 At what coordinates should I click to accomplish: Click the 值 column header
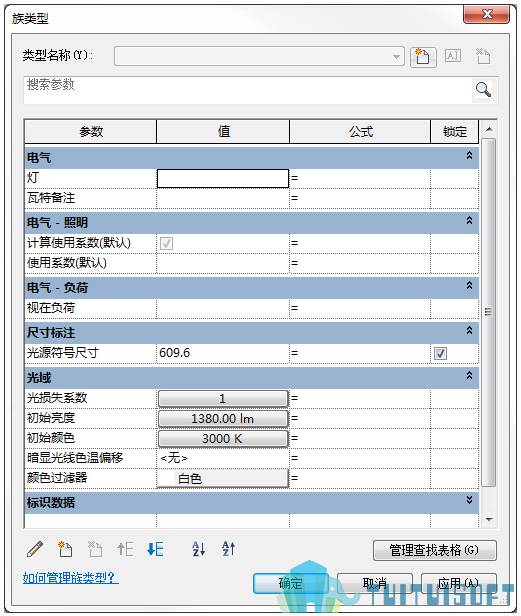tap(223, 132)
